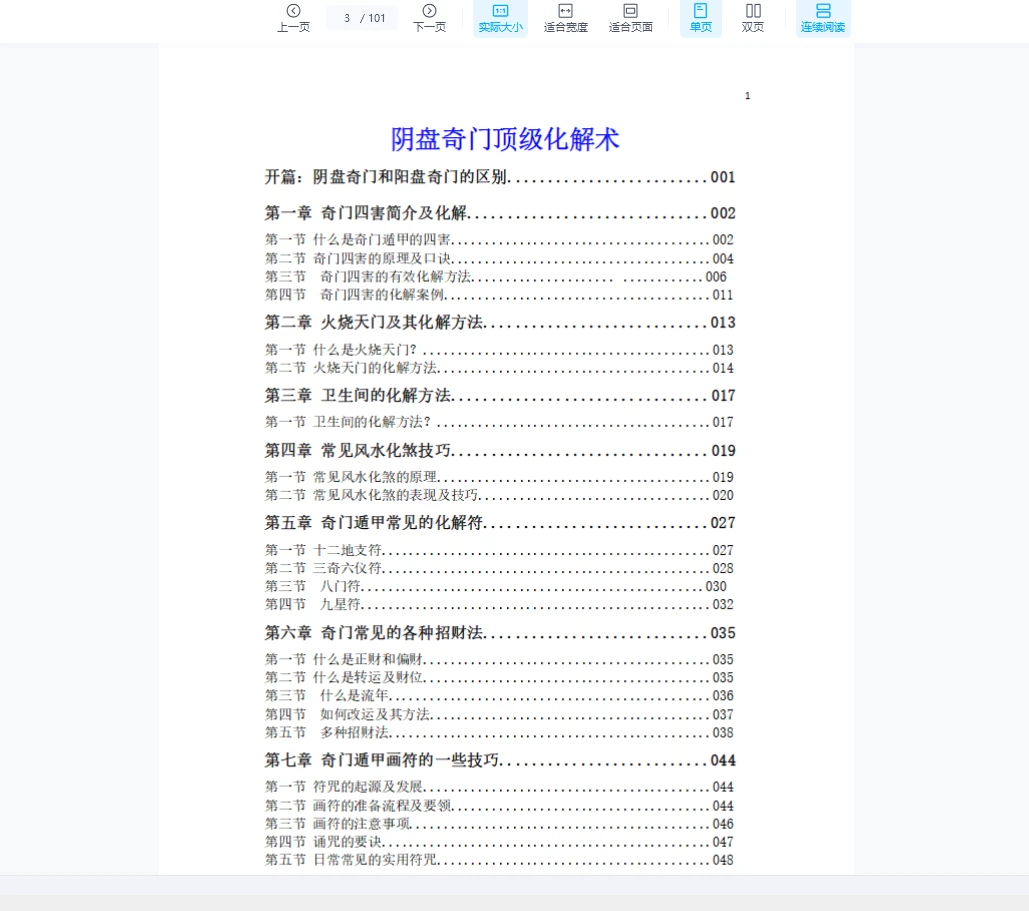The width and height of the screenshot is (1029, 911).
Task: Toggle continuous reading mode (连续阅读)
Action: [823, 18]
